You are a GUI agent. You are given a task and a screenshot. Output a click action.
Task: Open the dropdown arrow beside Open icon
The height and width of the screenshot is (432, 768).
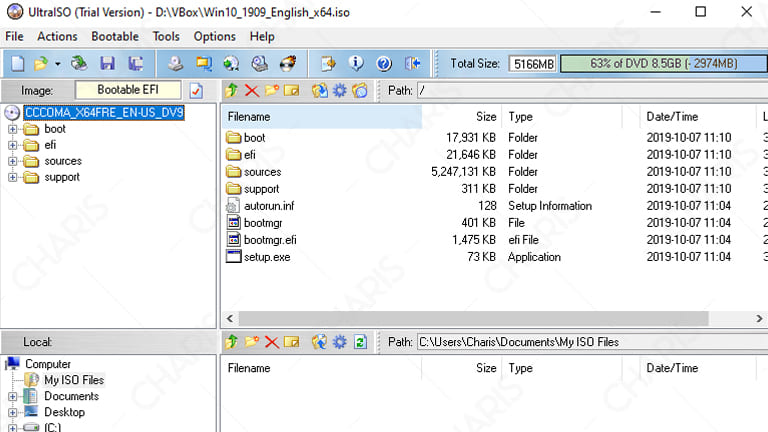58,64
